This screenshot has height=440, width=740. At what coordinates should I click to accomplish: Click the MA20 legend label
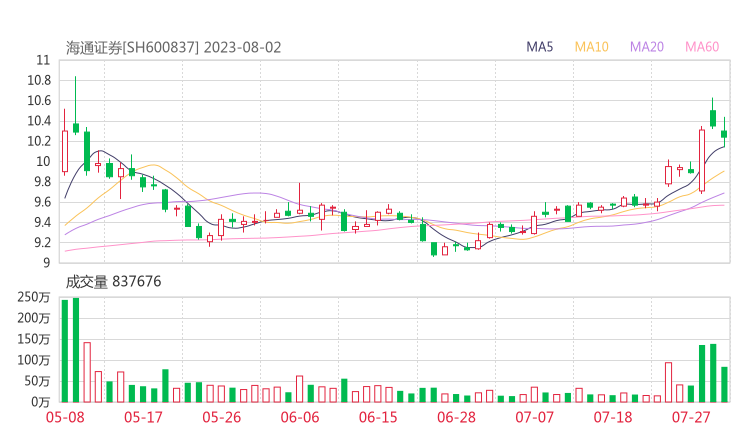point(647,47)
